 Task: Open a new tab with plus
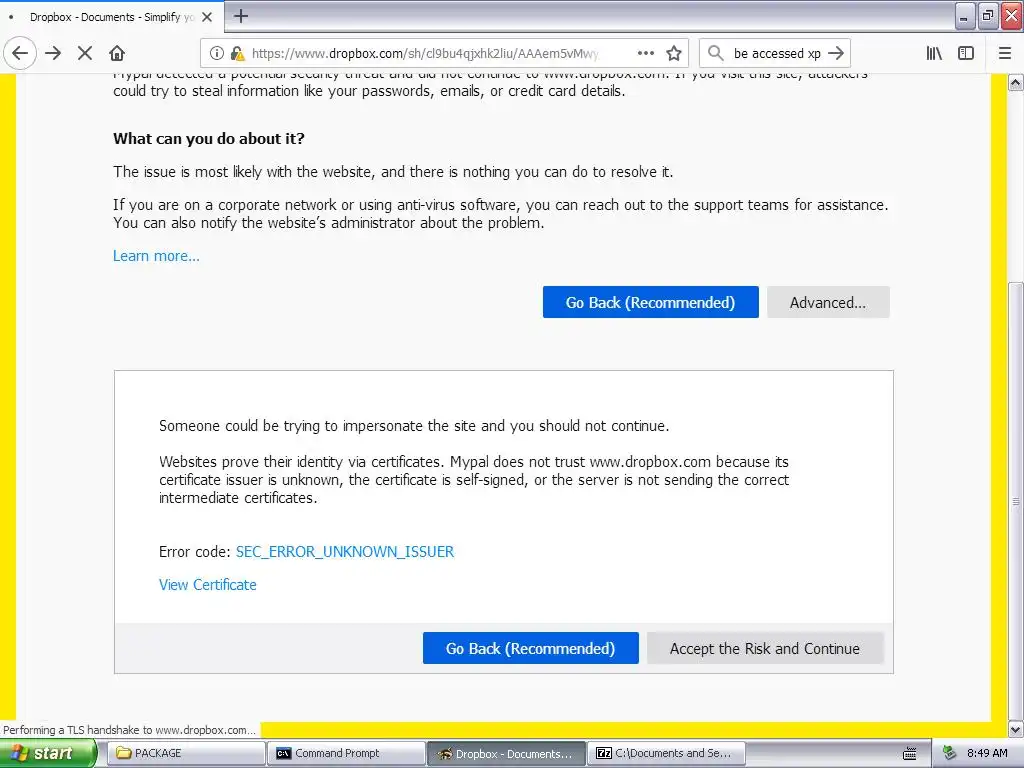[x=241, y=16]
